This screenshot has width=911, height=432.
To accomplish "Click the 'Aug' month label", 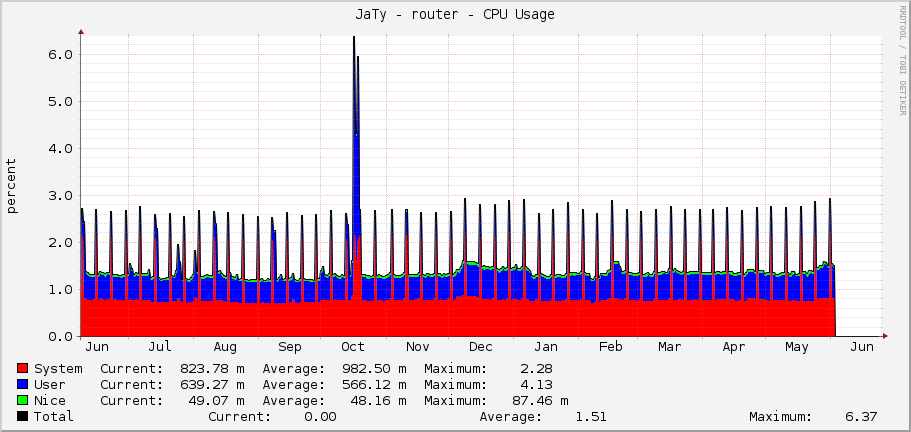I will pos(225,347).
